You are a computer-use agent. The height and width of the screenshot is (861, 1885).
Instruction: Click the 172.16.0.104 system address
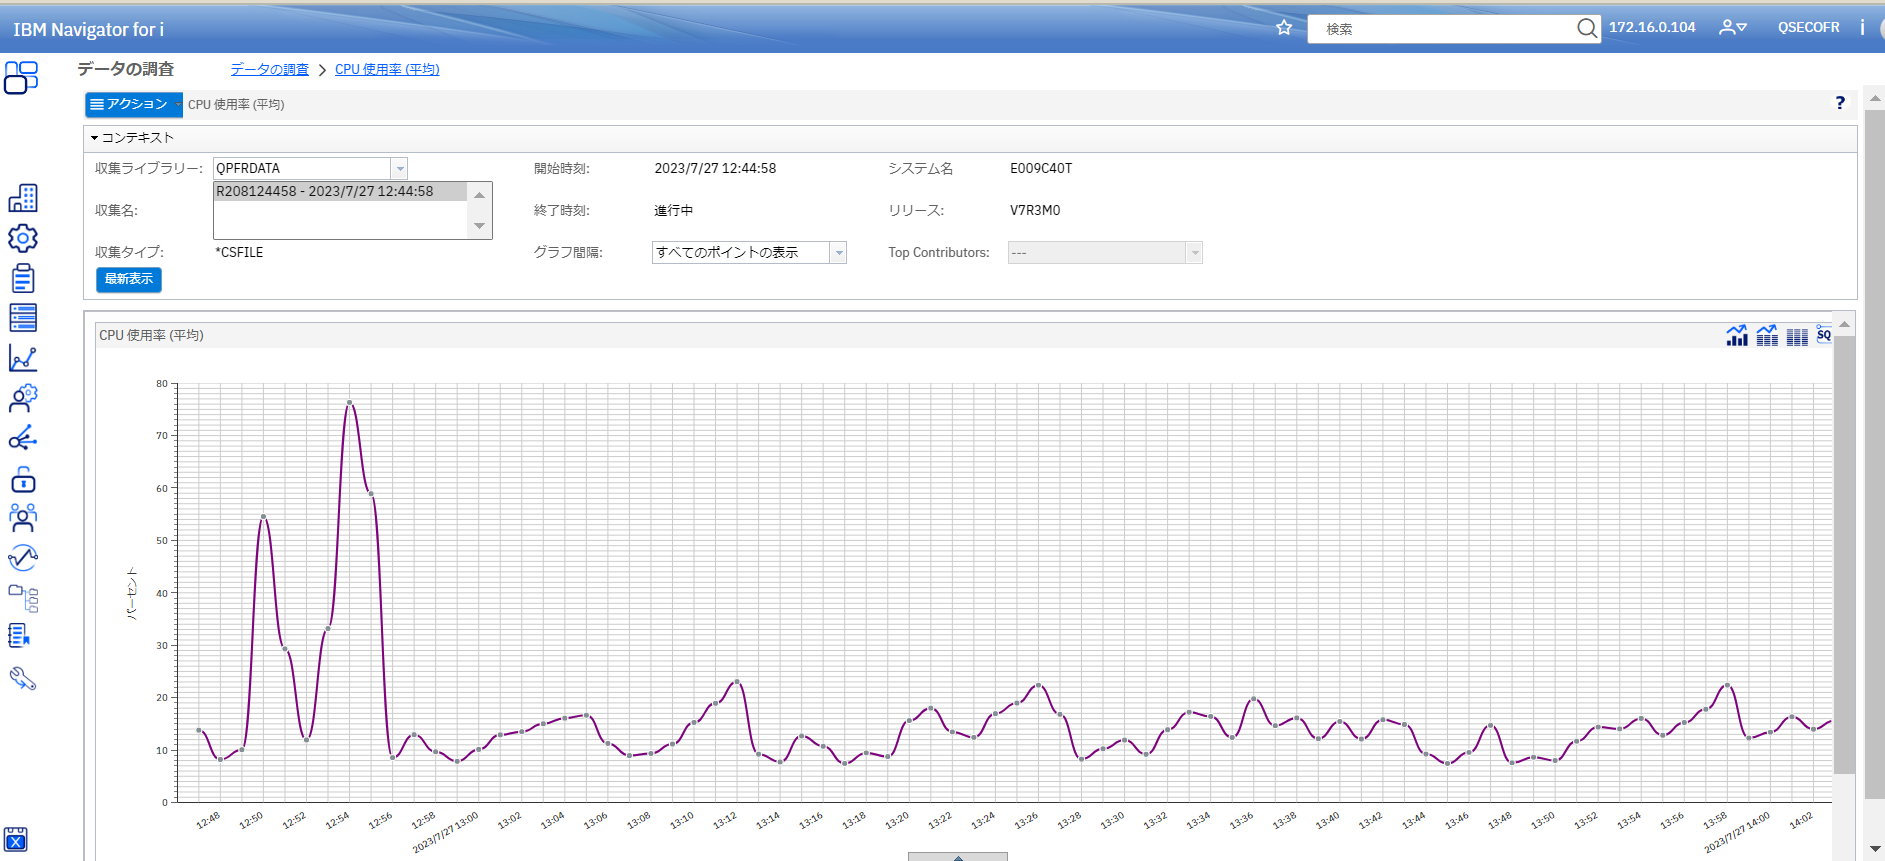pyautogui.click(x=1652, y=27)
